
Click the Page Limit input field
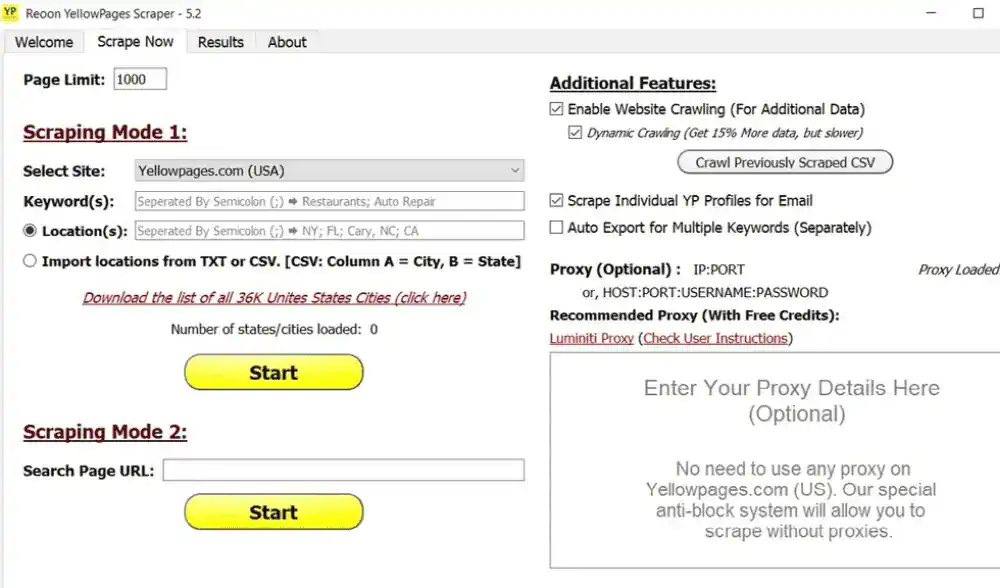pyautogui.click(x=140, y=79)
